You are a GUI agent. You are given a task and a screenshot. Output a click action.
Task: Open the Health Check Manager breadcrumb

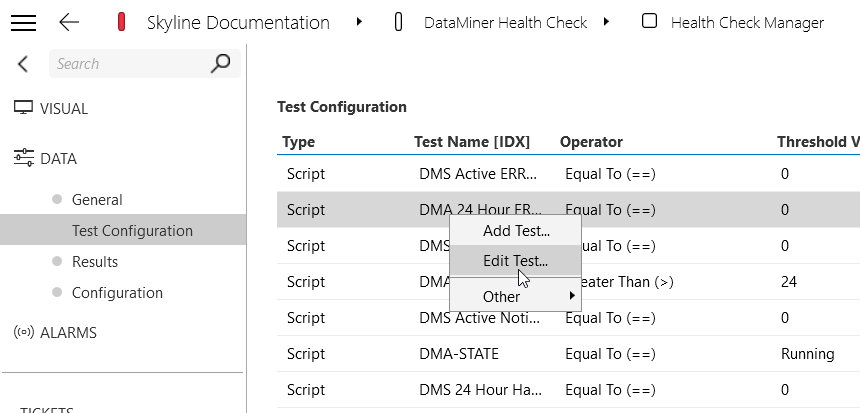747,23
